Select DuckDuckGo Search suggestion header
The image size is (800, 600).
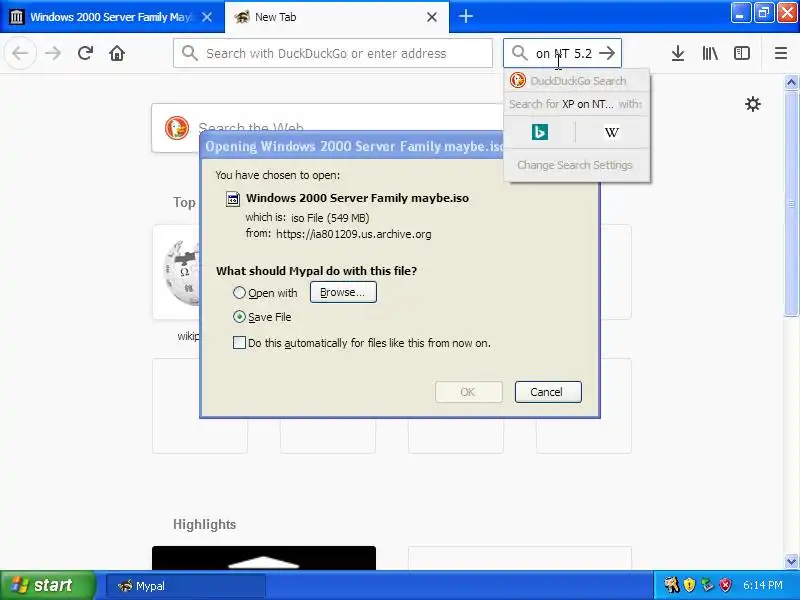577,81
